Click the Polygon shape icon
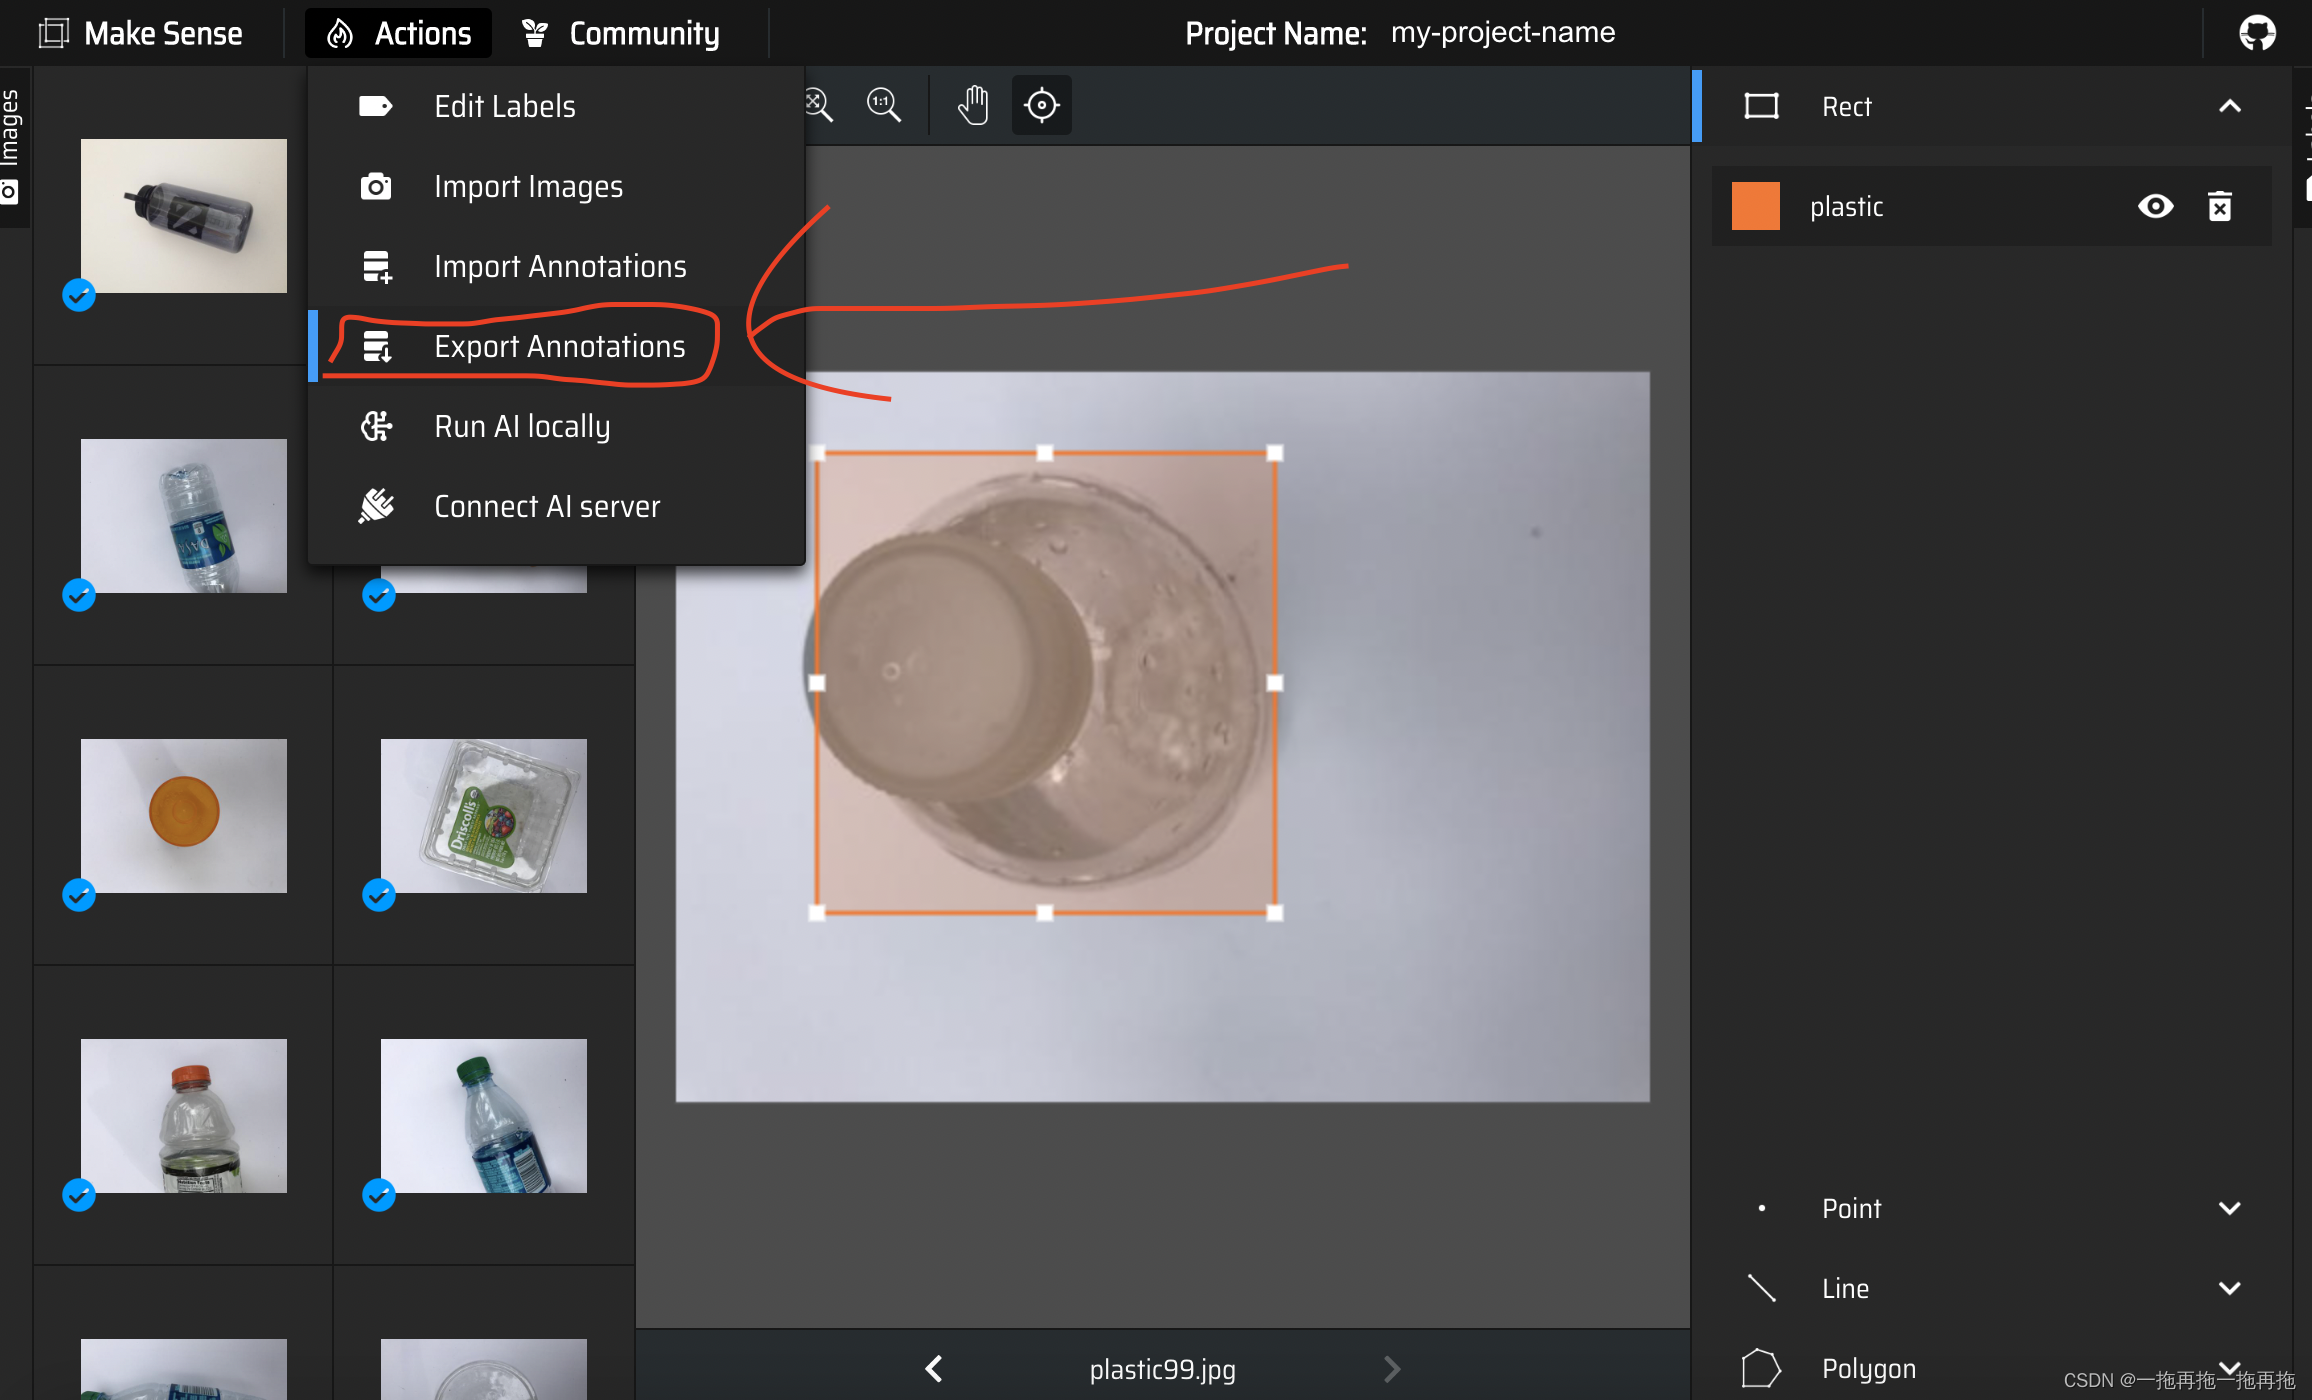The image size is (2312, 1400). [x=1761, y=1368]
